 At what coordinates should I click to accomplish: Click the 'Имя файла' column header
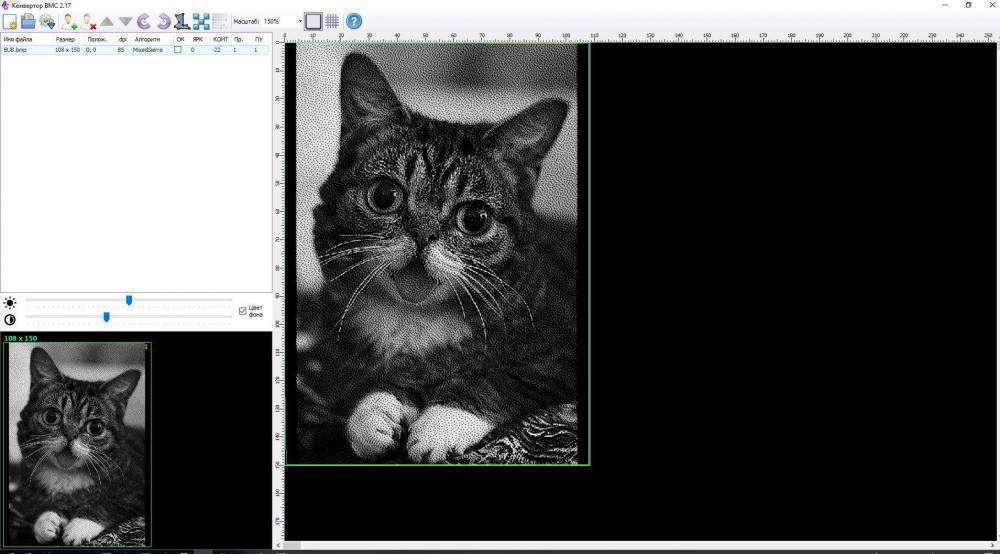coord(16,39)
